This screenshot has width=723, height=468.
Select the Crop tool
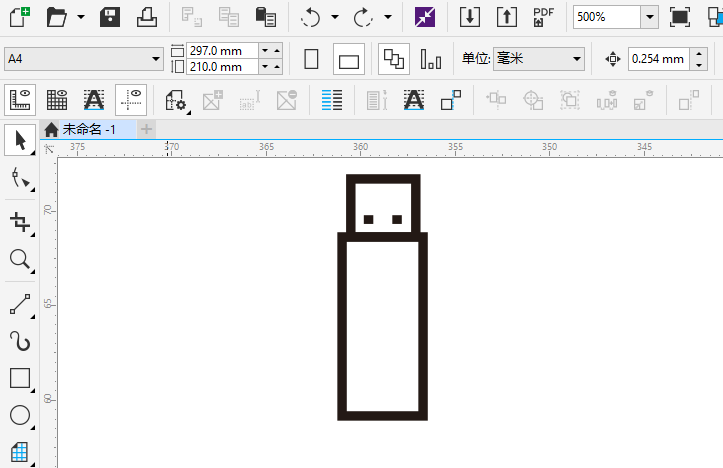tap(19, 221)
